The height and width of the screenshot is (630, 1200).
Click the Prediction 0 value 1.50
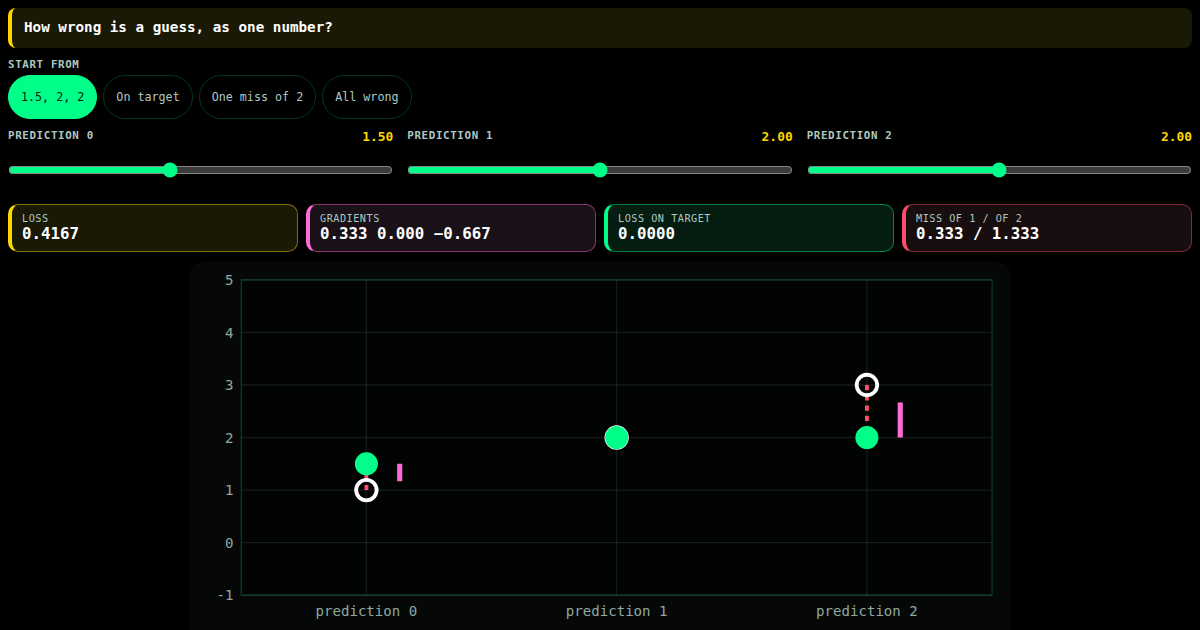tap(377, 137)
